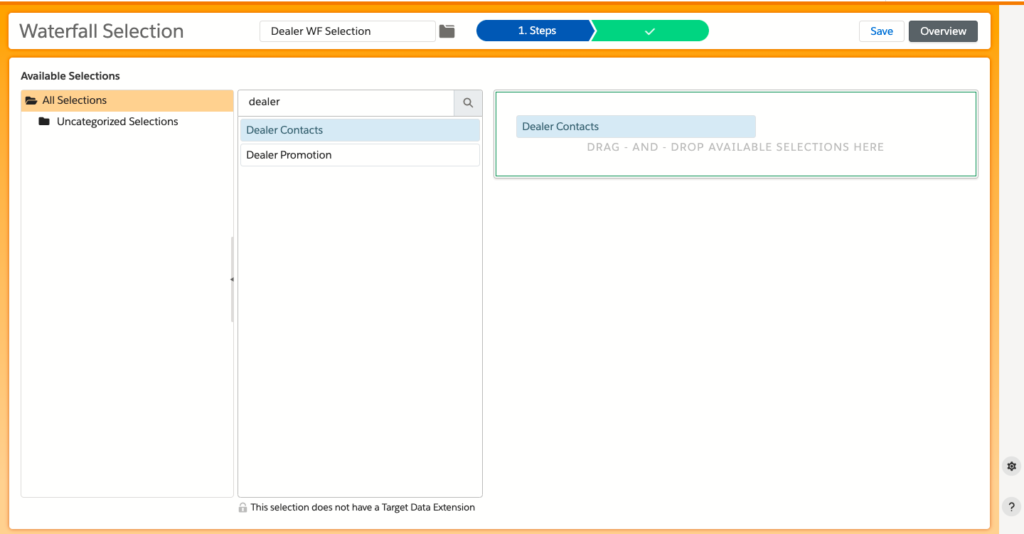Collapse the folder panel using the splitter arrow
Viewport: 1024px width, 534px height.
232,279
